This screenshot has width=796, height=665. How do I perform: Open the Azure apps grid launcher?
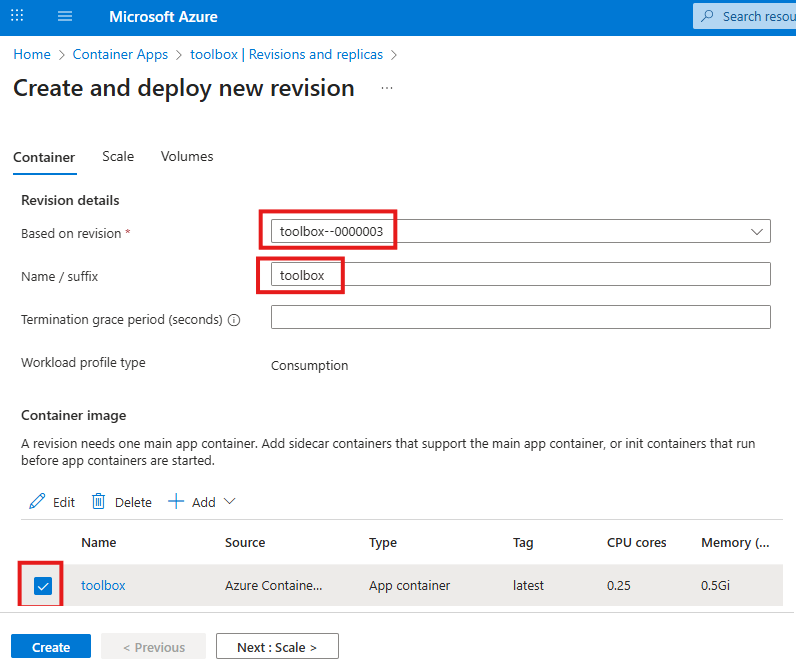[x=17, y=17]
